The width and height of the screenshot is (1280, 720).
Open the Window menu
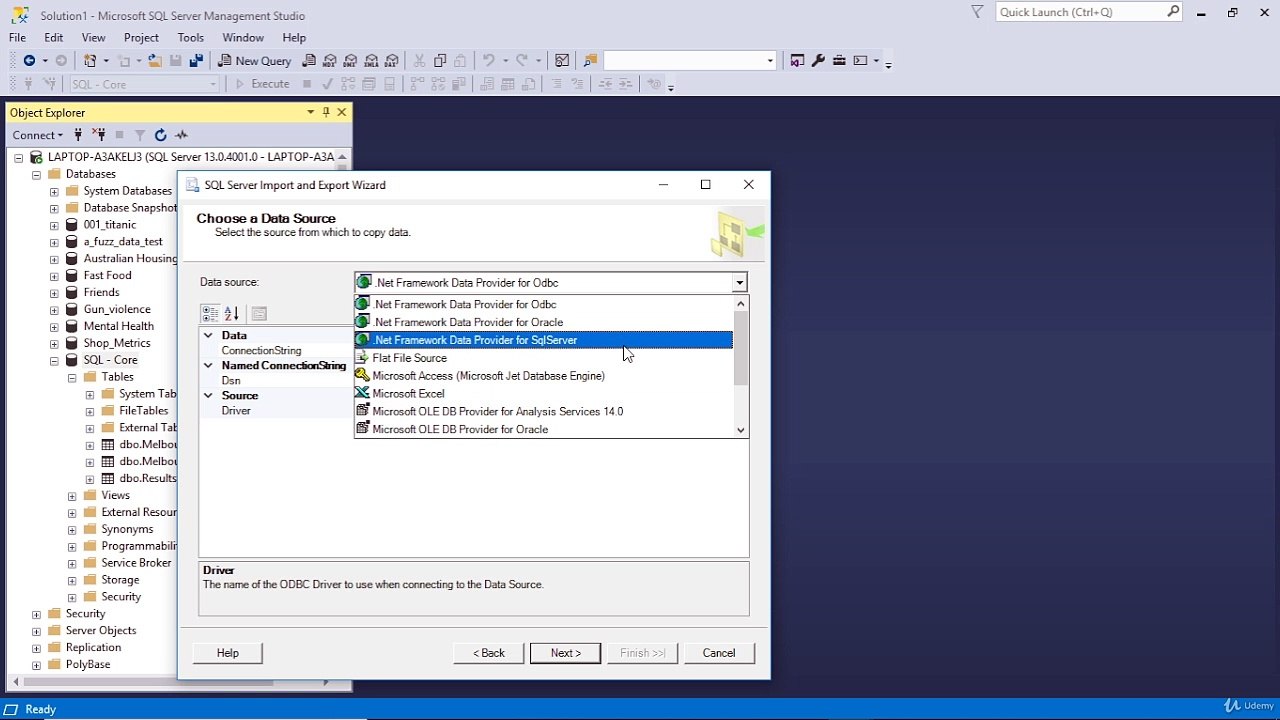coord(243,38)
